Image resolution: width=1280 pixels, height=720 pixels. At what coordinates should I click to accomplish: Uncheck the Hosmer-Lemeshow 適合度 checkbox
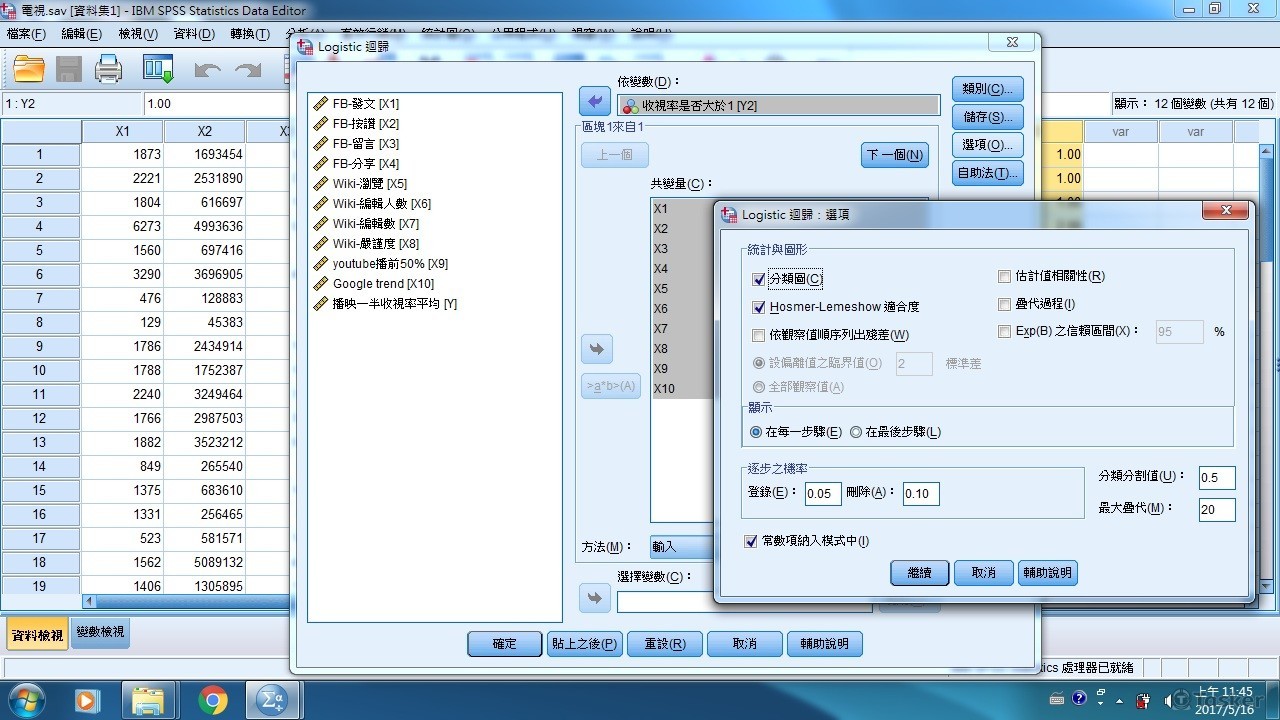point(759,307)
